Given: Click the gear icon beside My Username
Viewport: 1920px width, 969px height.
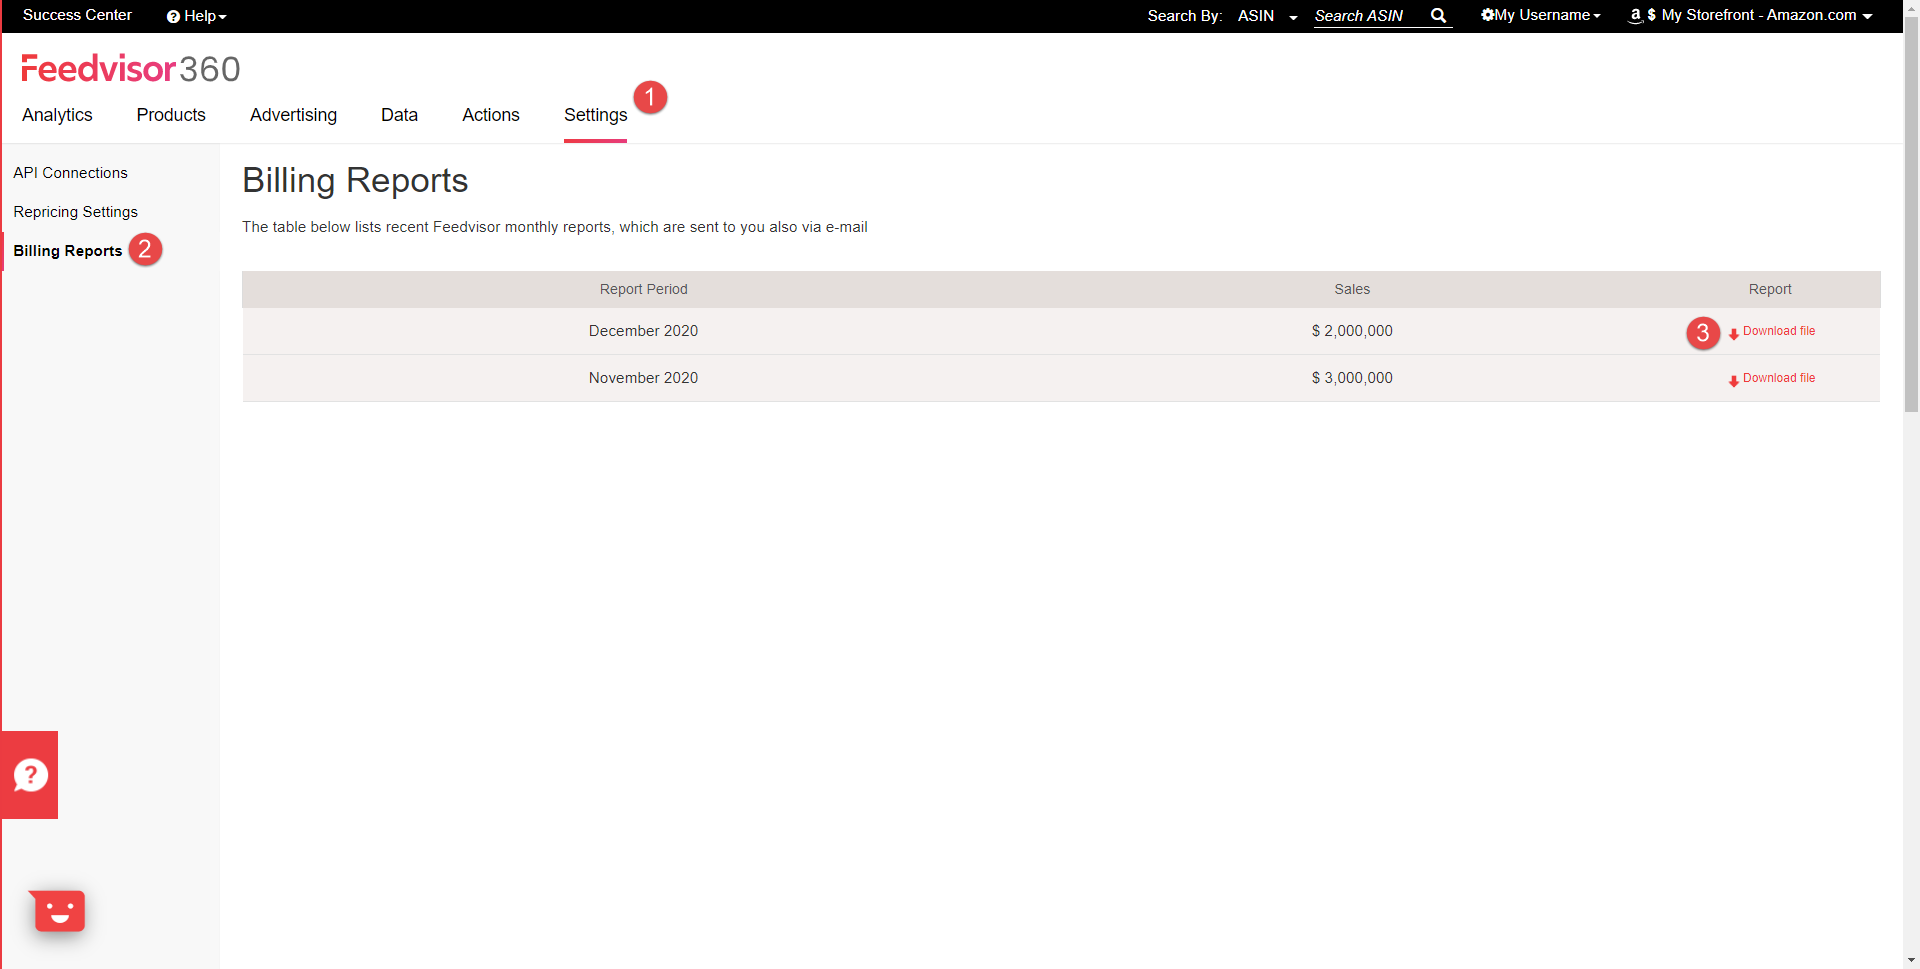Looking at the screenshot, I should [x=1488, y=15].
